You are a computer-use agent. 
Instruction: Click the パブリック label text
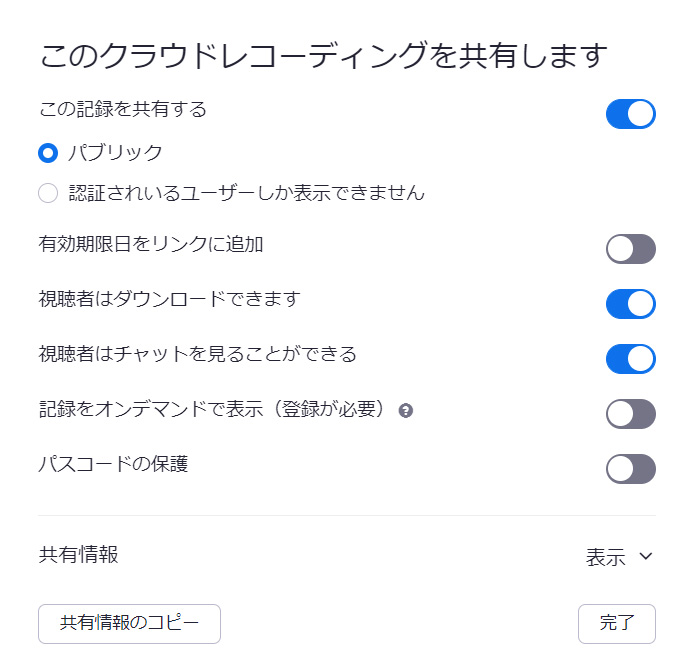click(115, 154)
